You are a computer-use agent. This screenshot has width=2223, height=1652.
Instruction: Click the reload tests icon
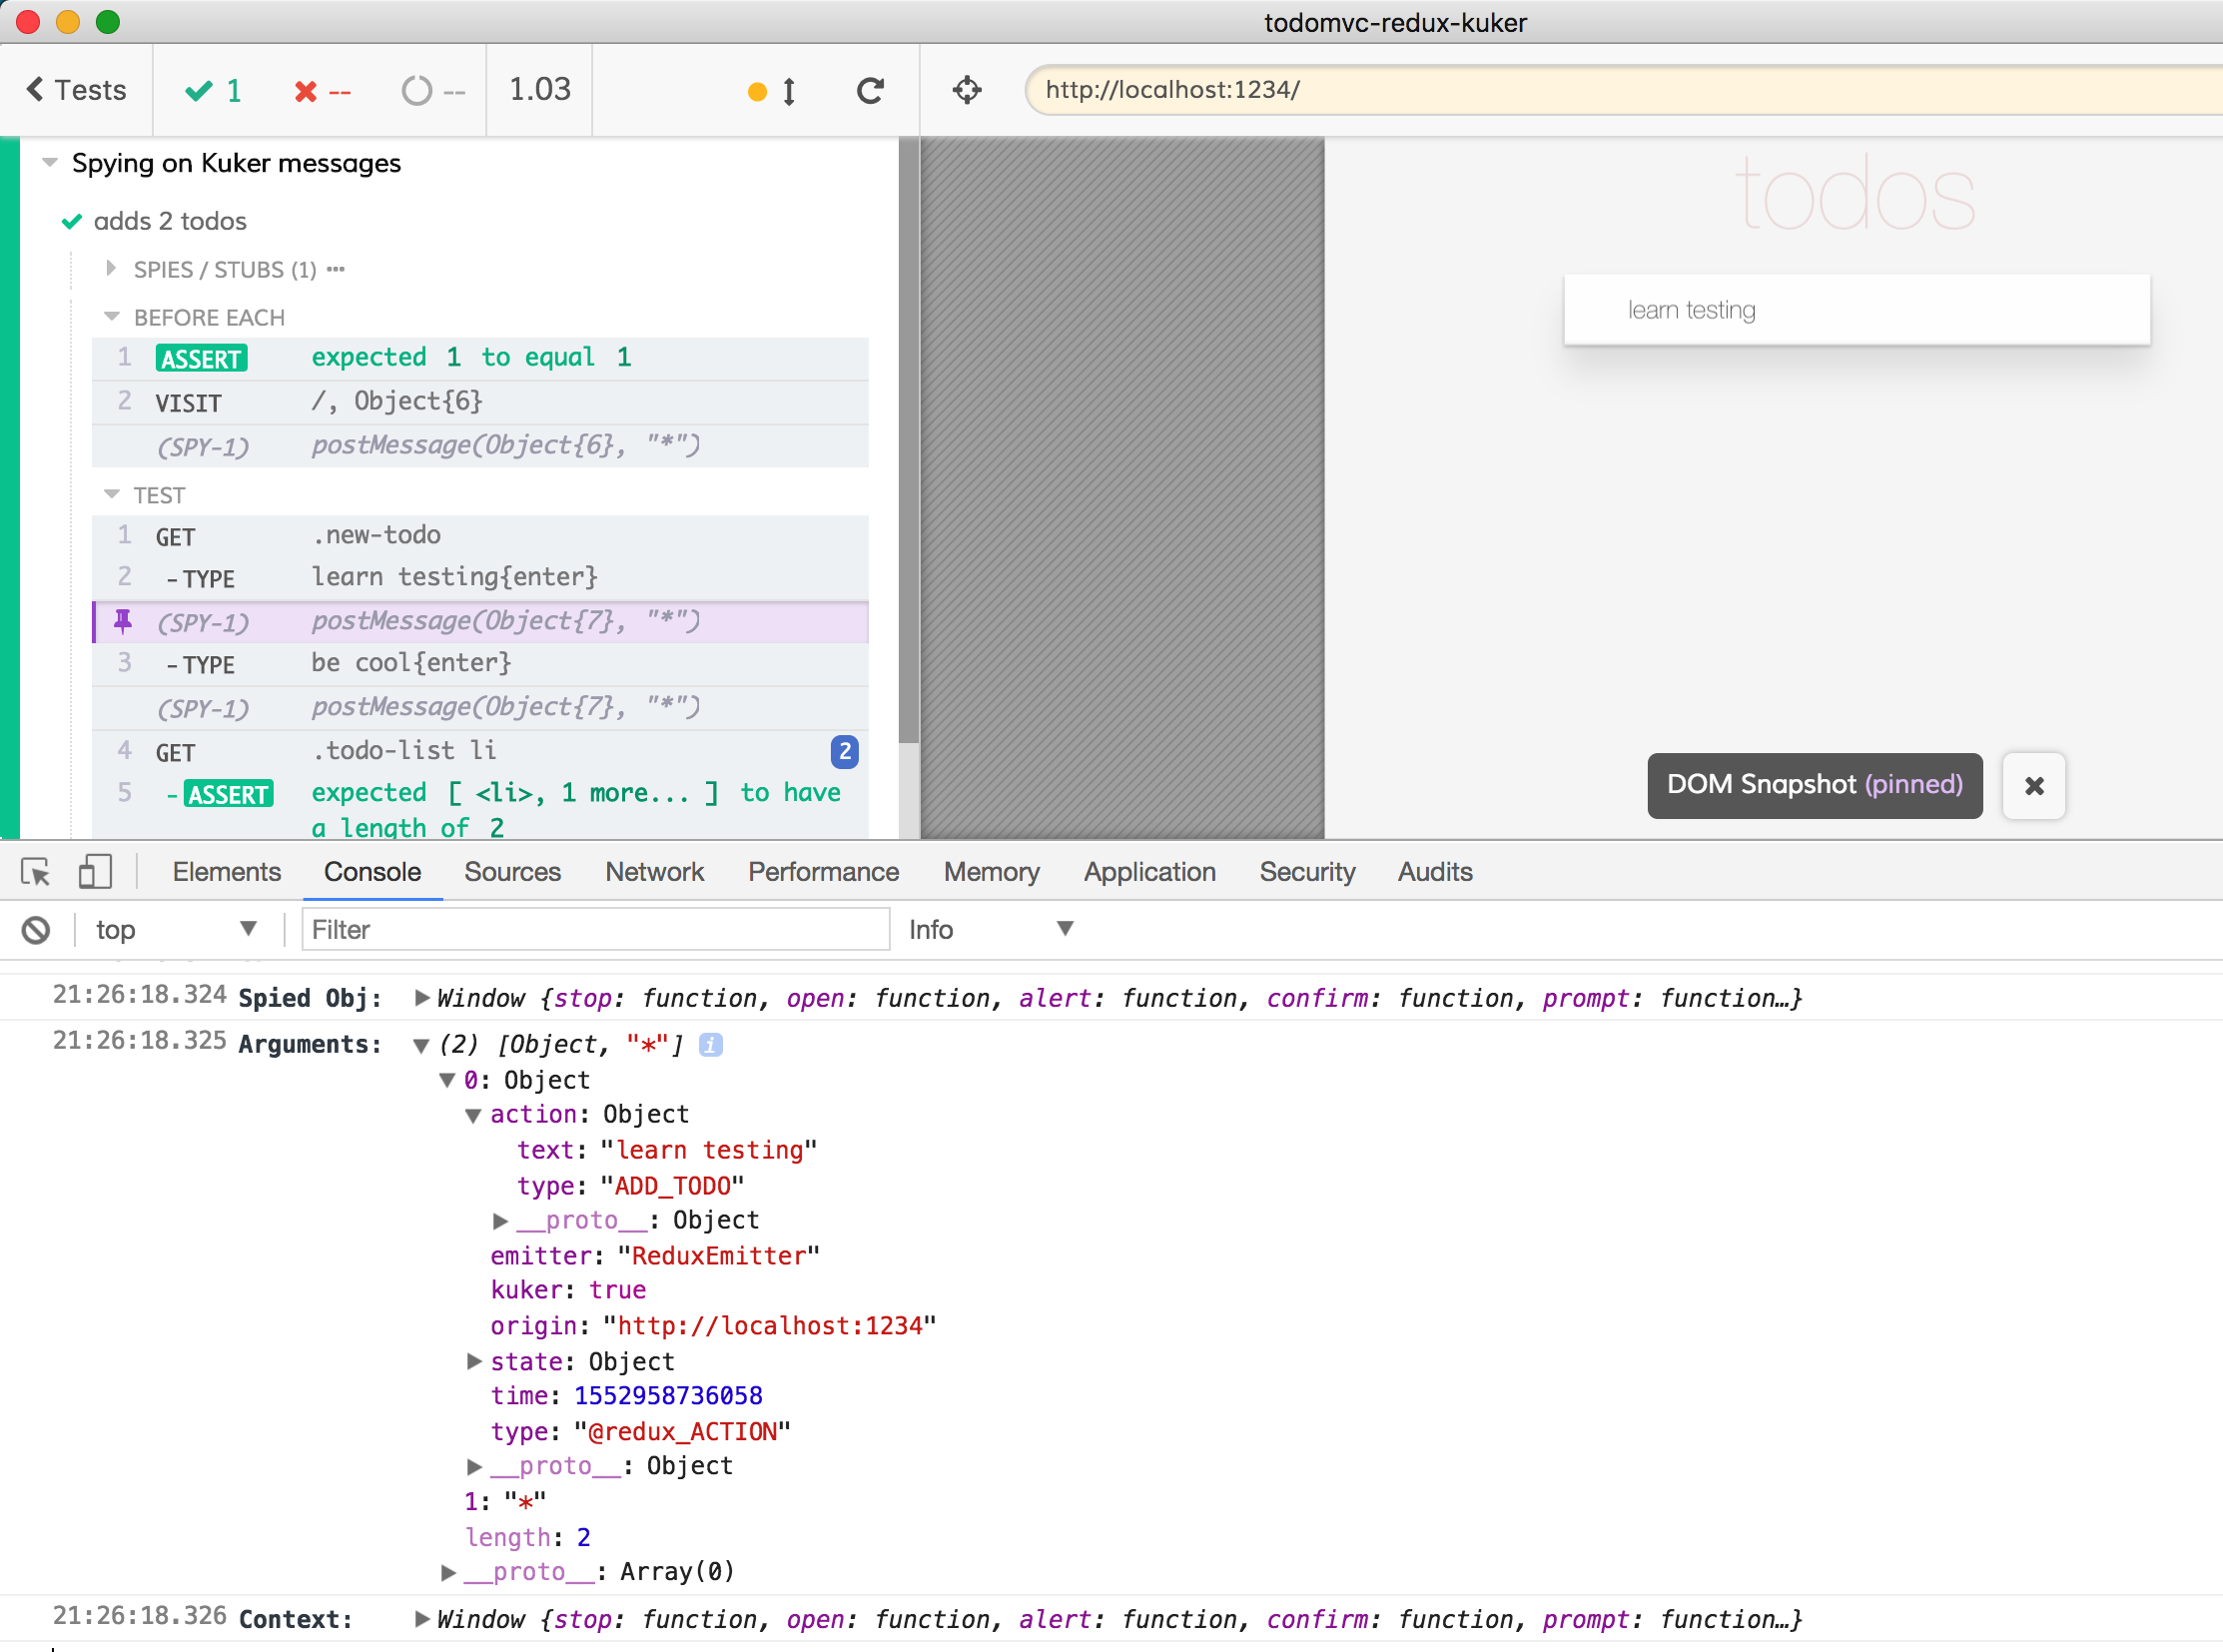[x=870, y=91]
